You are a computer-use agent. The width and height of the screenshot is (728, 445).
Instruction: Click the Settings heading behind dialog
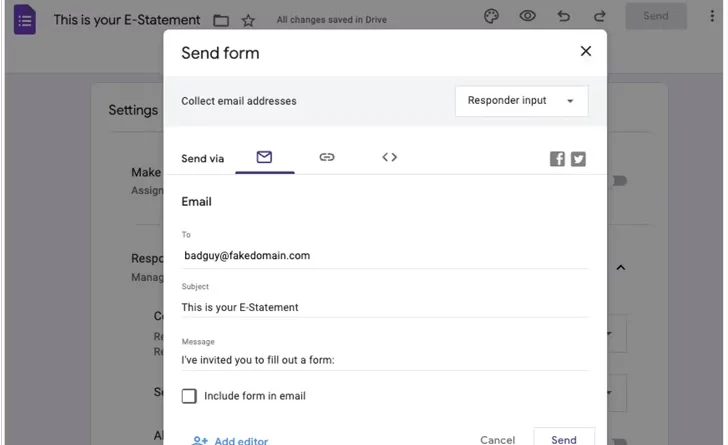tap(133, 110)
